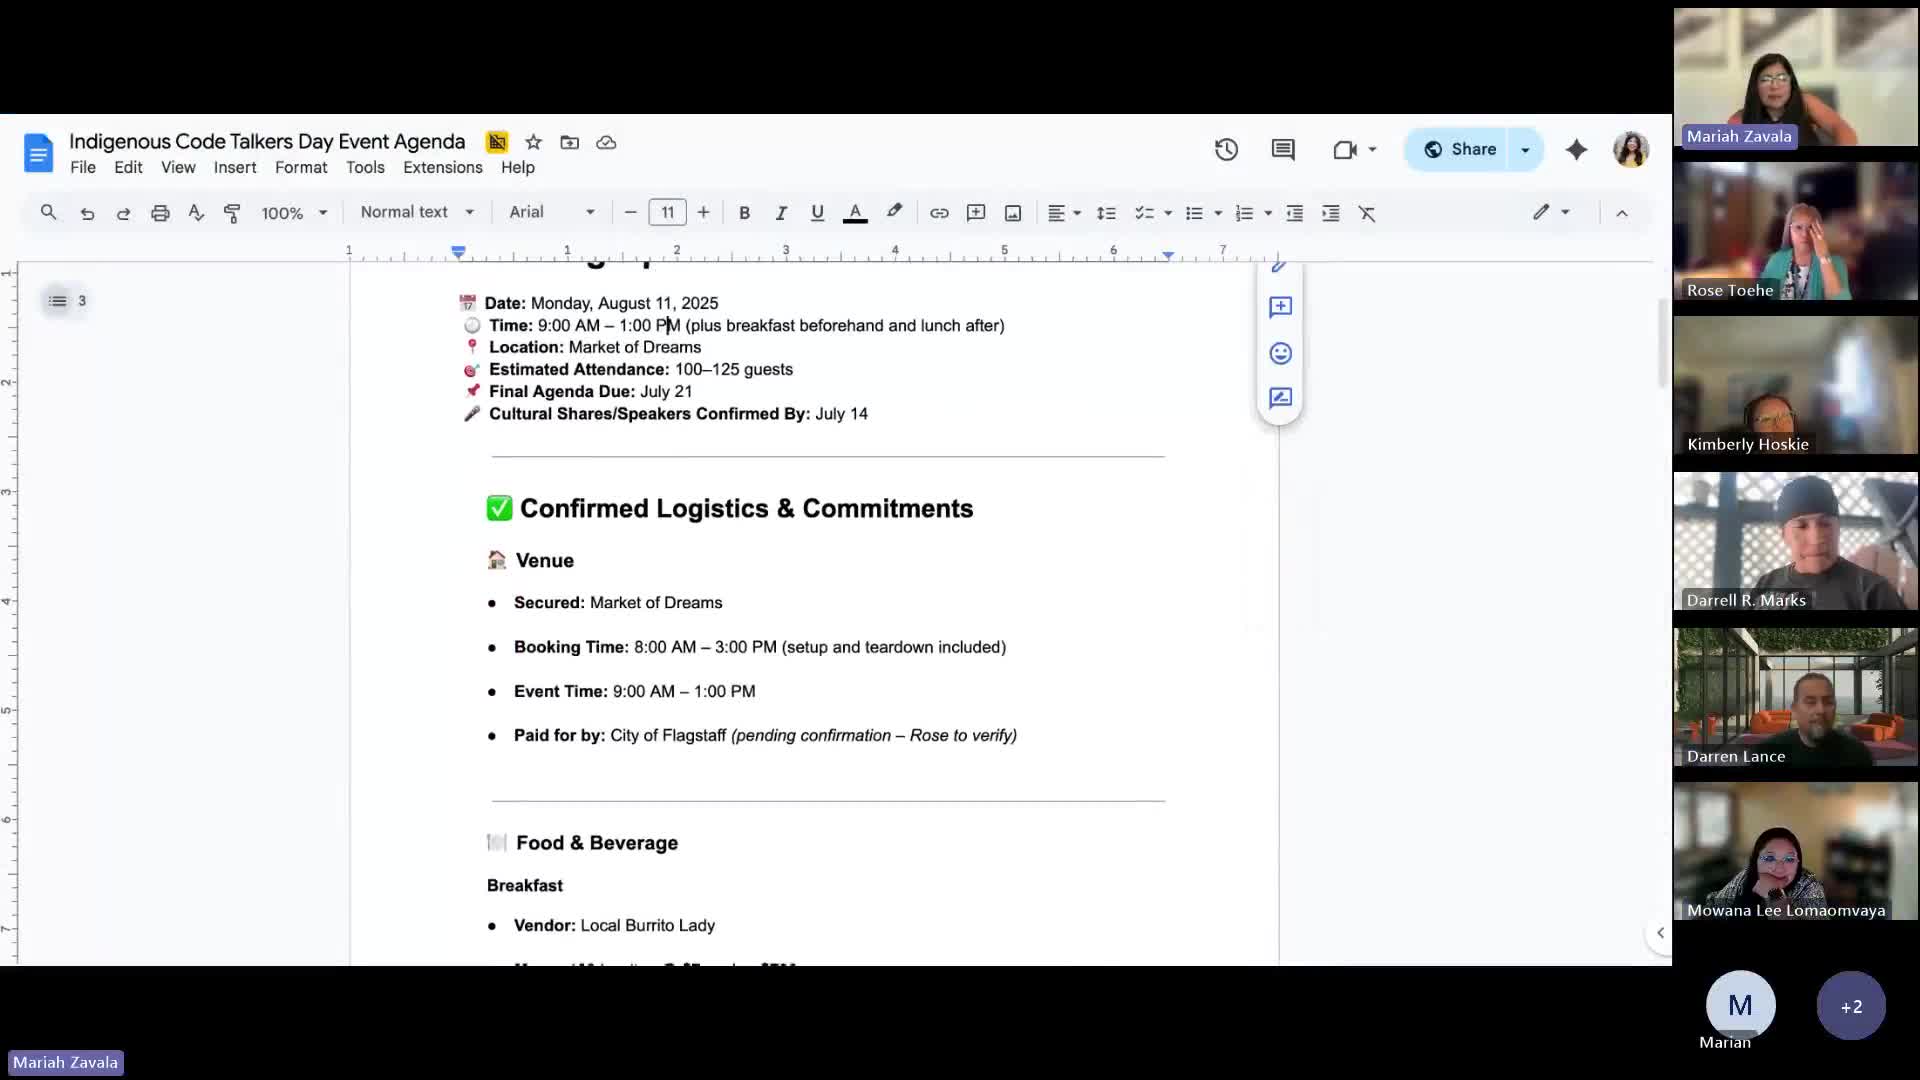Click the insert link icon

(939, 213)
